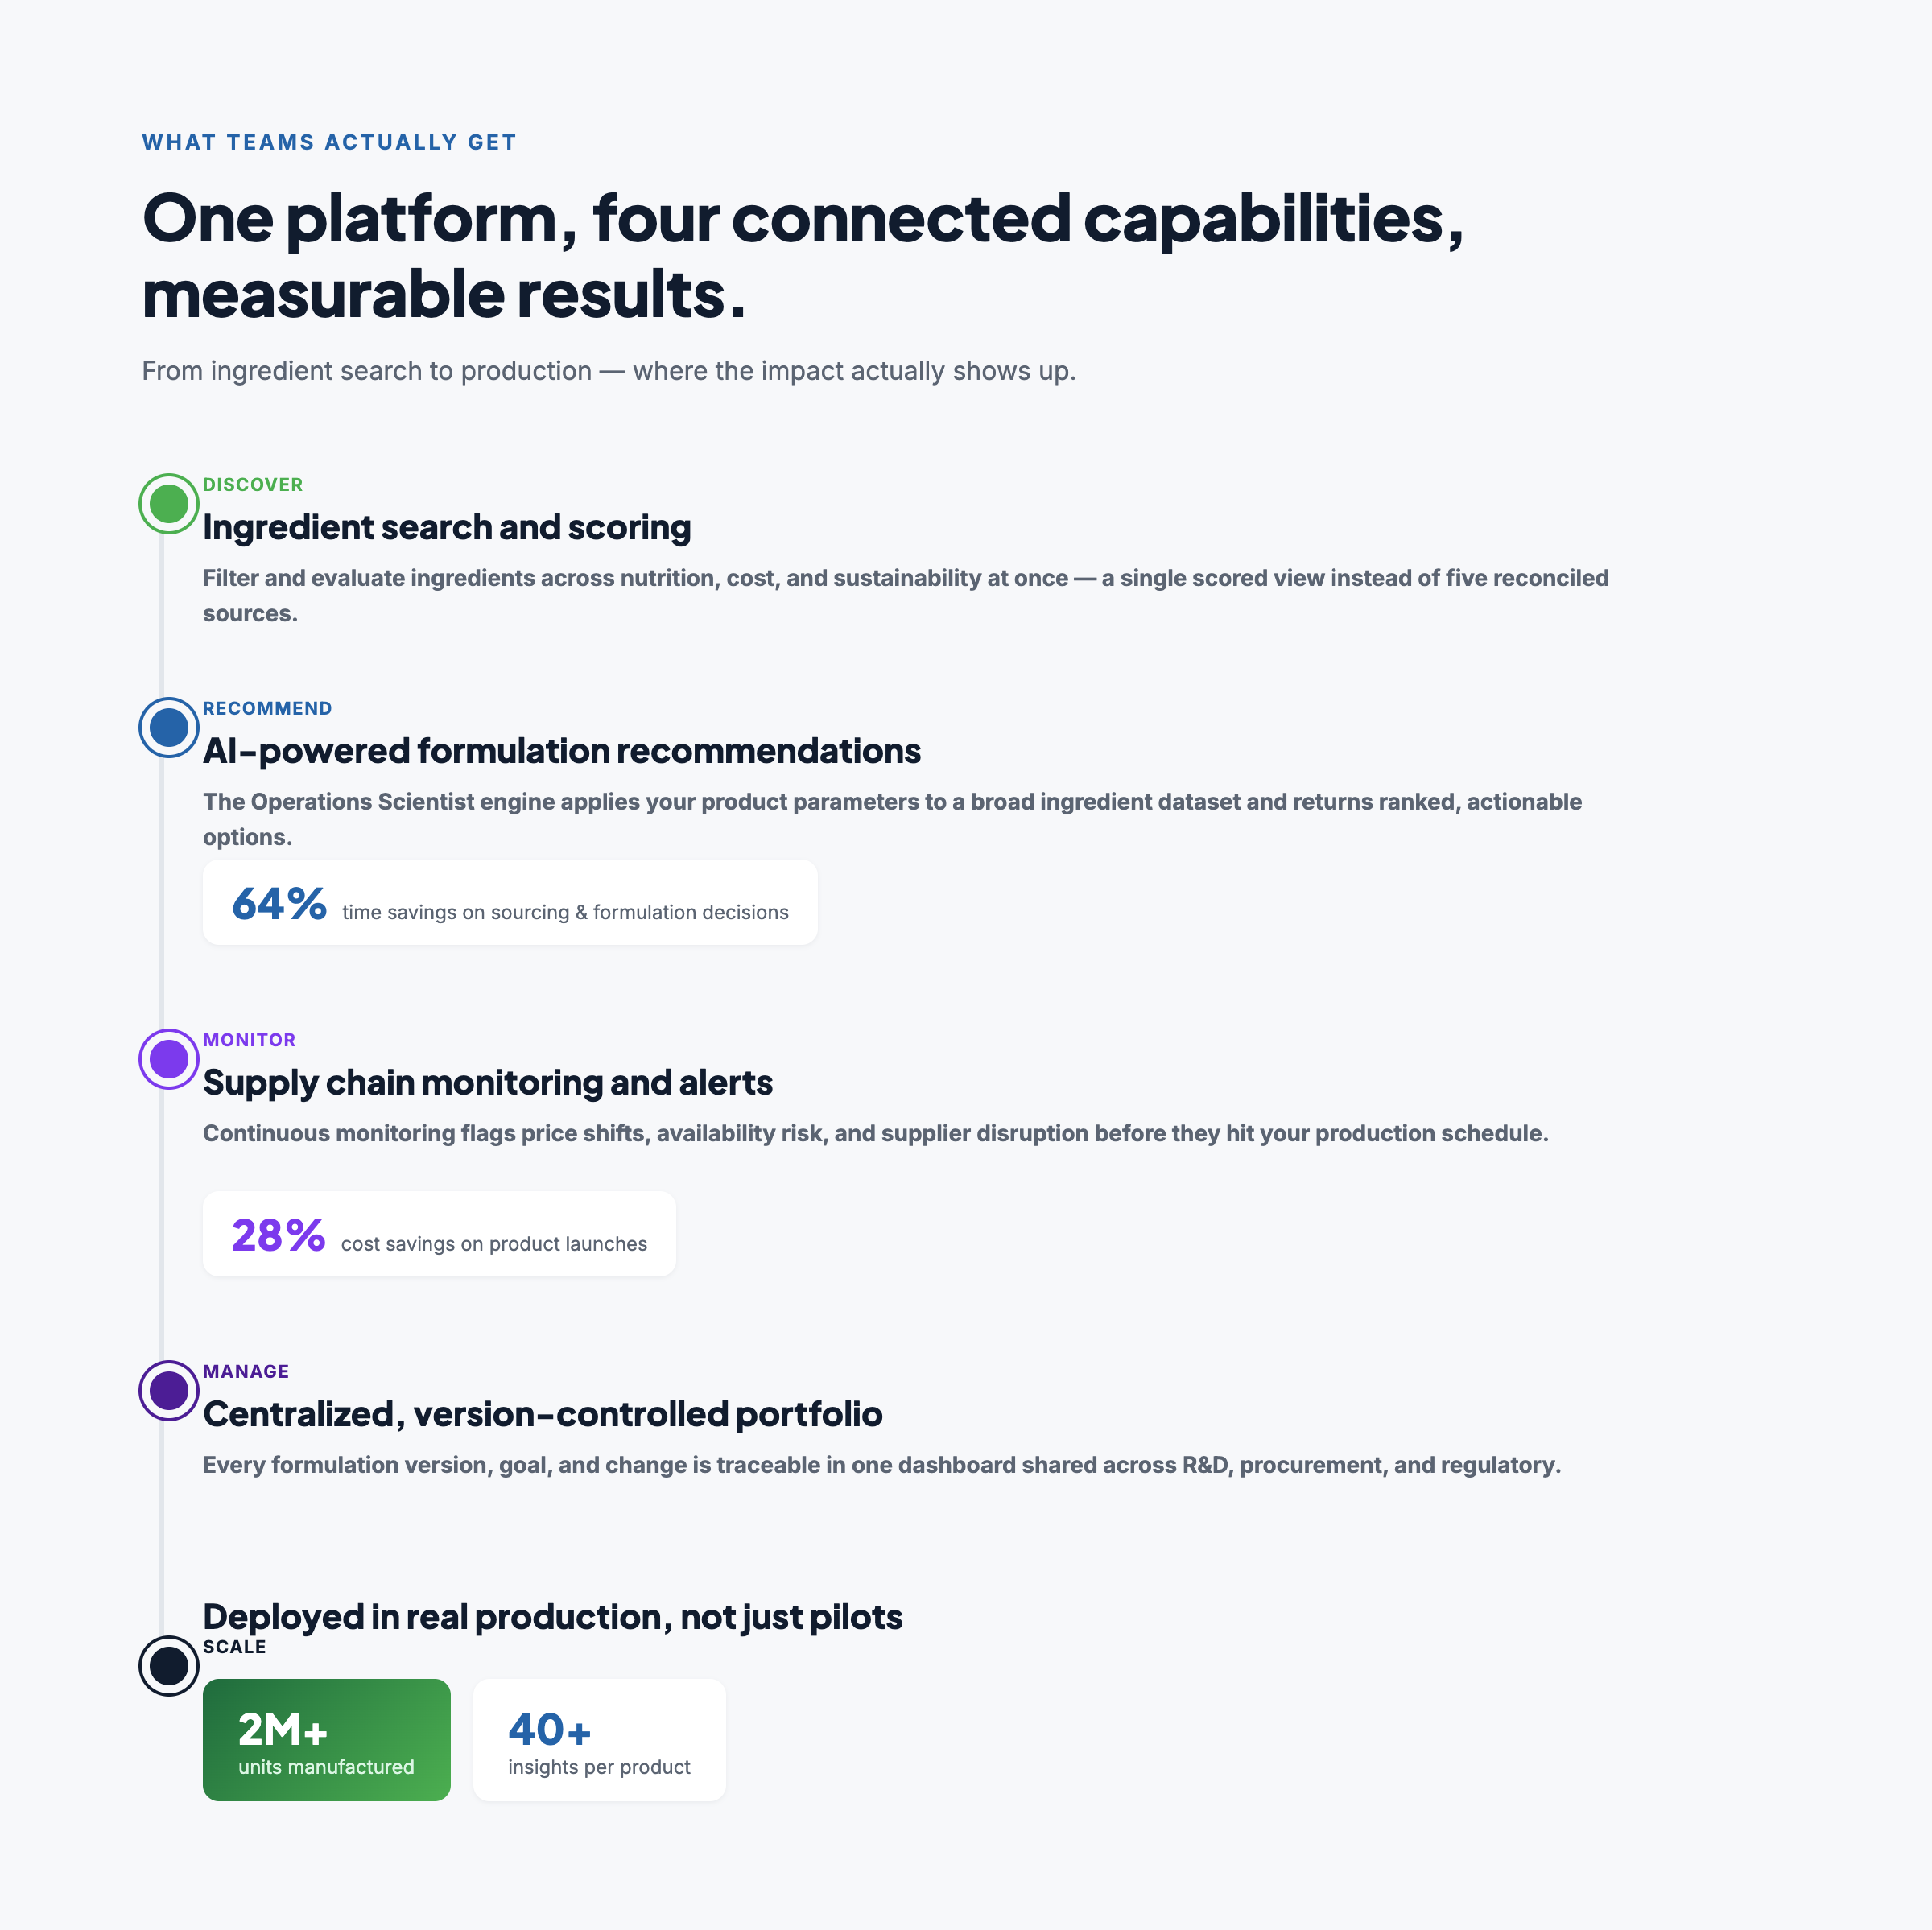Click the green Discover timeline marker
The height and width of the screenshot is (1930, 1932).
click(x=168, y=503)
